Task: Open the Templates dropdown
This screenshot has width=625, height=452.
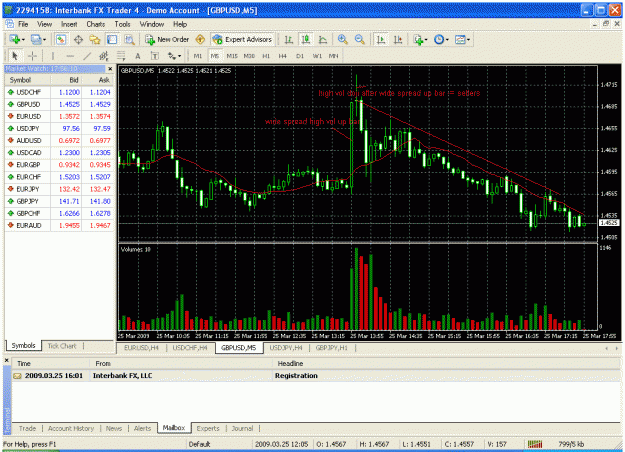Action: (x=462, y=39)
